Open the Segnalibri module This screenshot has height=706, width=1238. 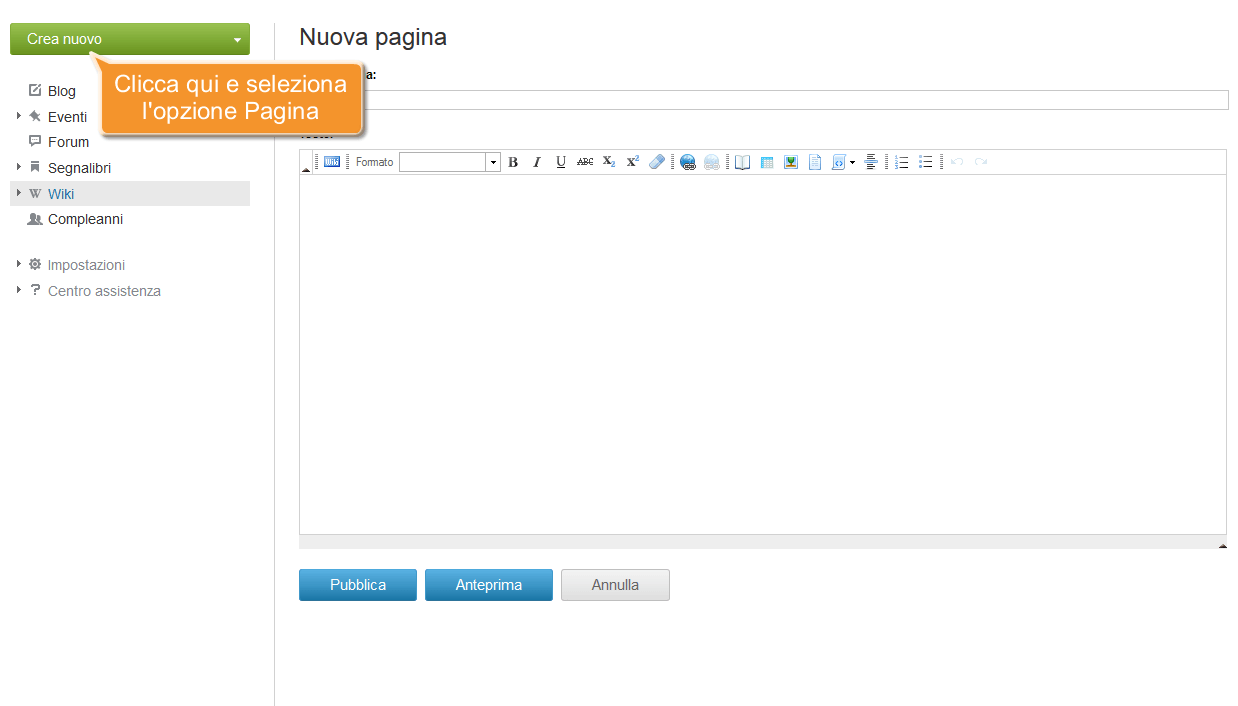click(x=79, y=168)
